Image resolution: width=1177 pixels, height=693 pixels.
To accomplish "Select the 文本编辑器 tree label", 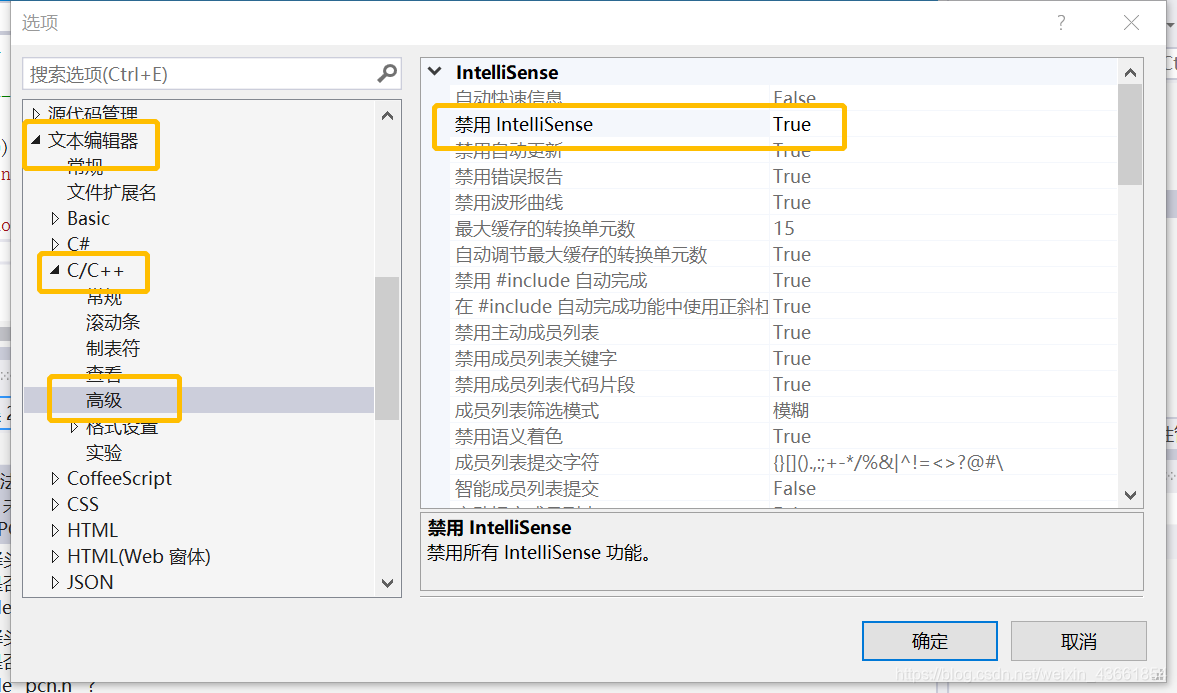I will pyautogui.click(x=93, y=140).
